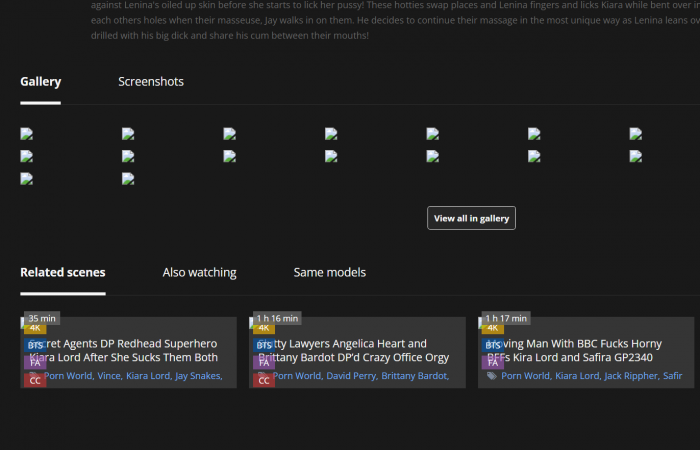Click the View all in gallery button
700x450 pixels.
point(471,218)
